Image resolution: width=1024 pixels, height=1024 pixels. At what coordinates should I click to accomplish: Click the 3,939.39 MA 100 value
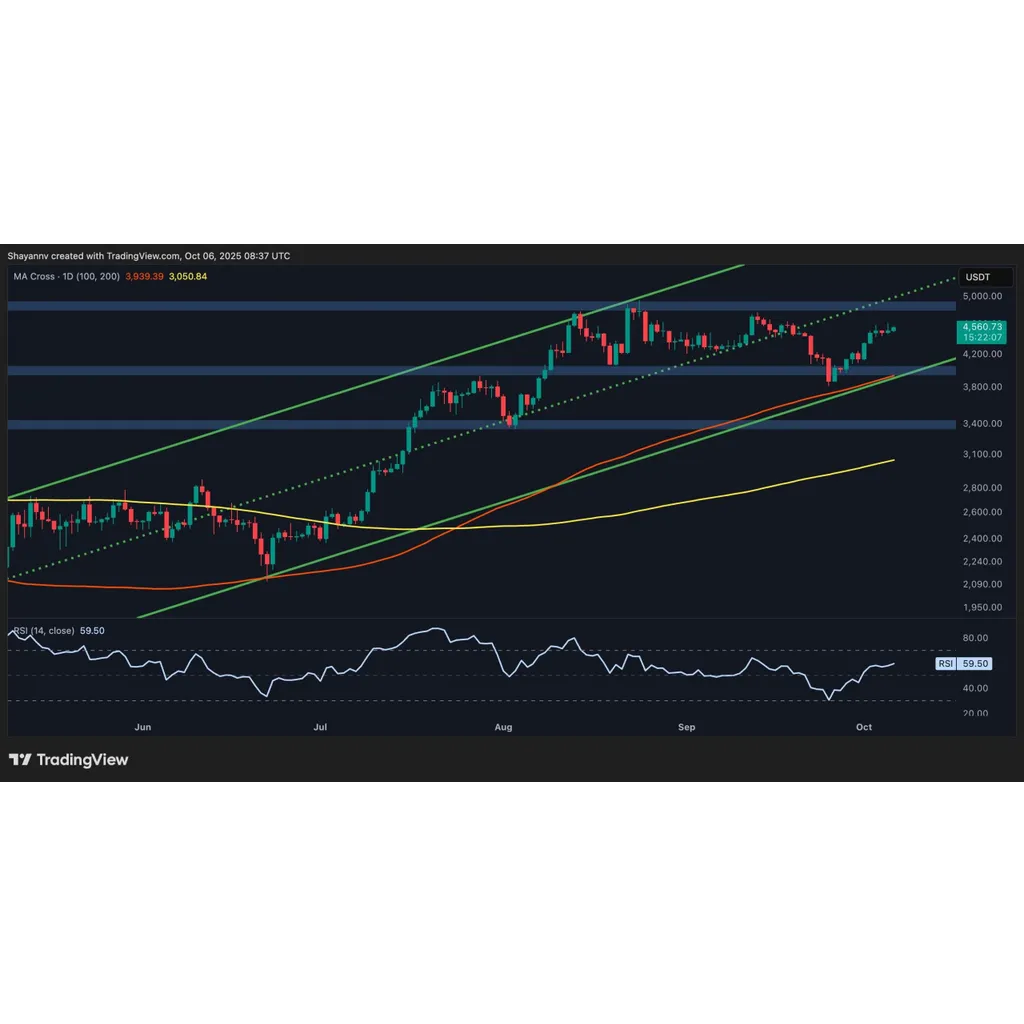tap(144, 276)
